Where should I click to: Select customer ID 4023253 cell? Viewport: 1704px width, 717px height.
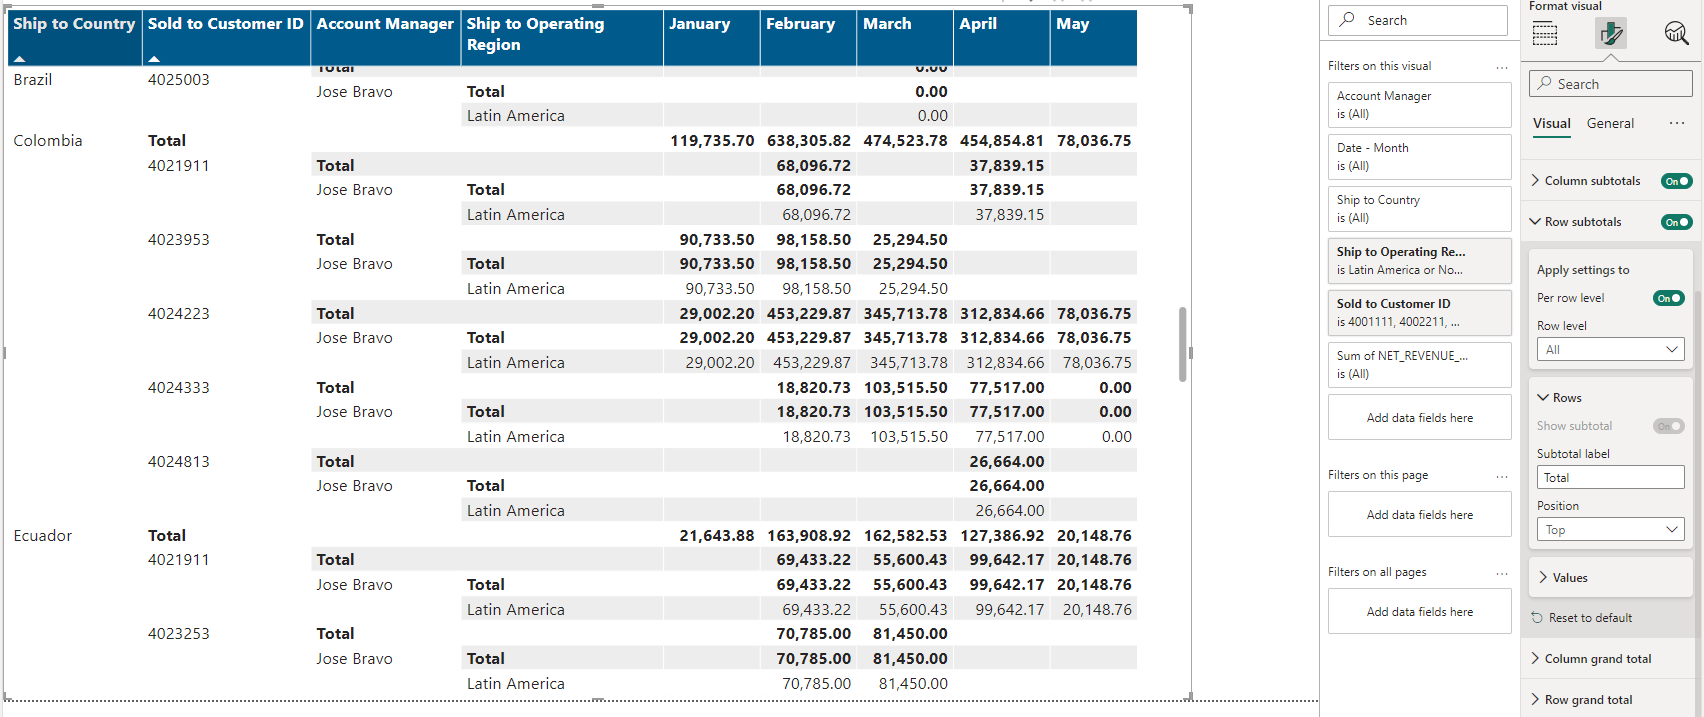pyautogui.click(x=179, y=634)
